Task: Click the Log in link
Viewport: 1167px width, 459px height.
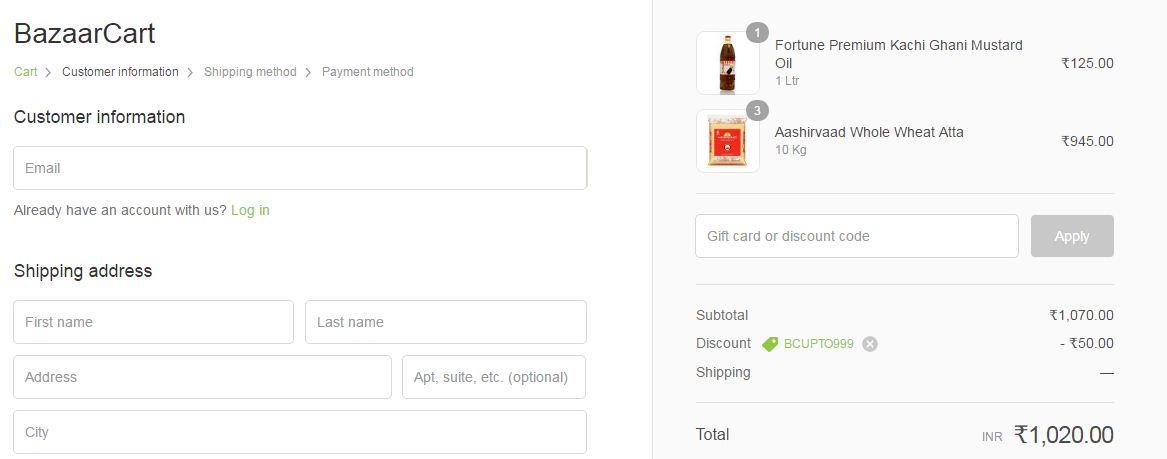Action: tap(250, 210)
